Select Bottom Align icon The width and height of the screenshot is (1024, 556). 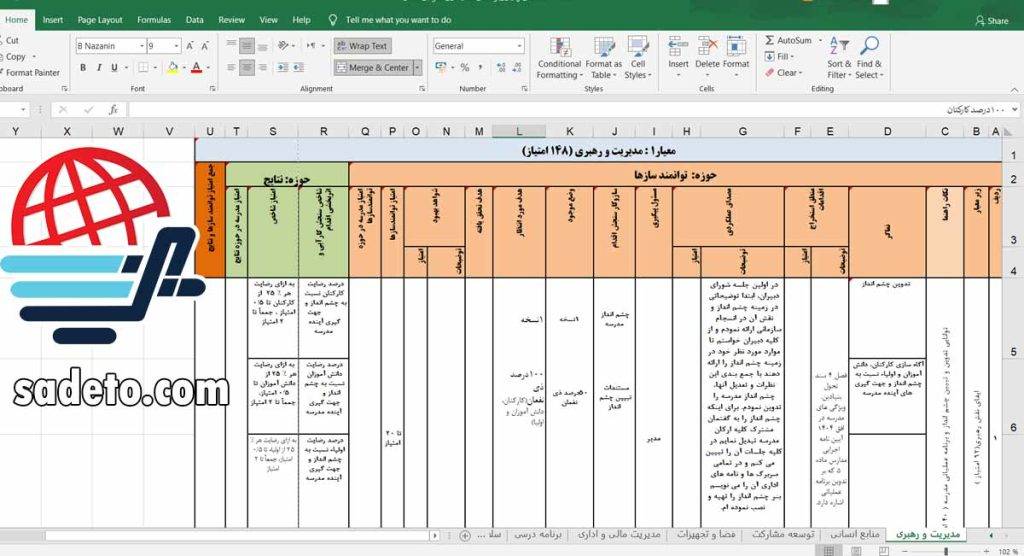262,46
